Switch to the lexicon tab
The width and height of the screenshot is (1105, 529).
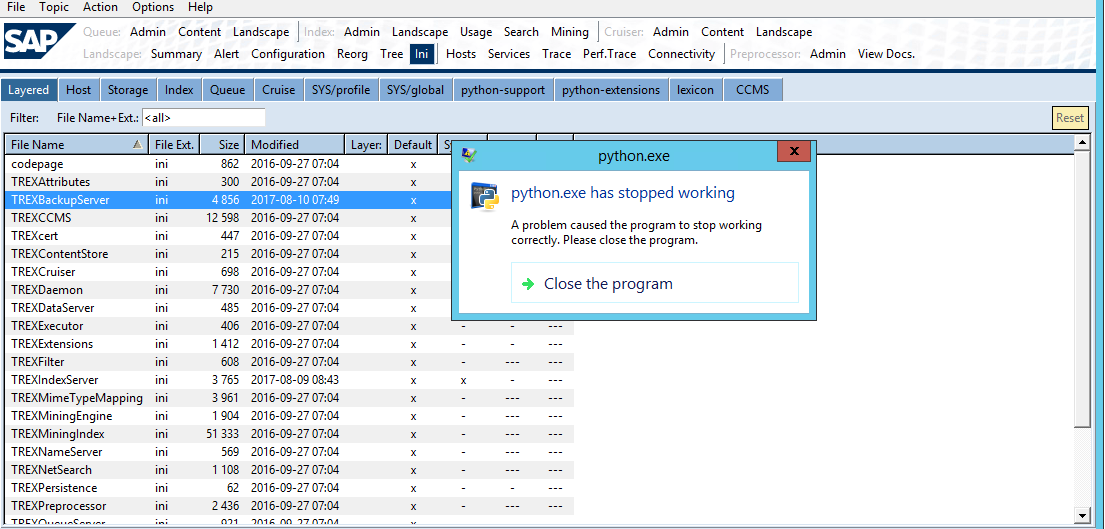coord(696,89)
